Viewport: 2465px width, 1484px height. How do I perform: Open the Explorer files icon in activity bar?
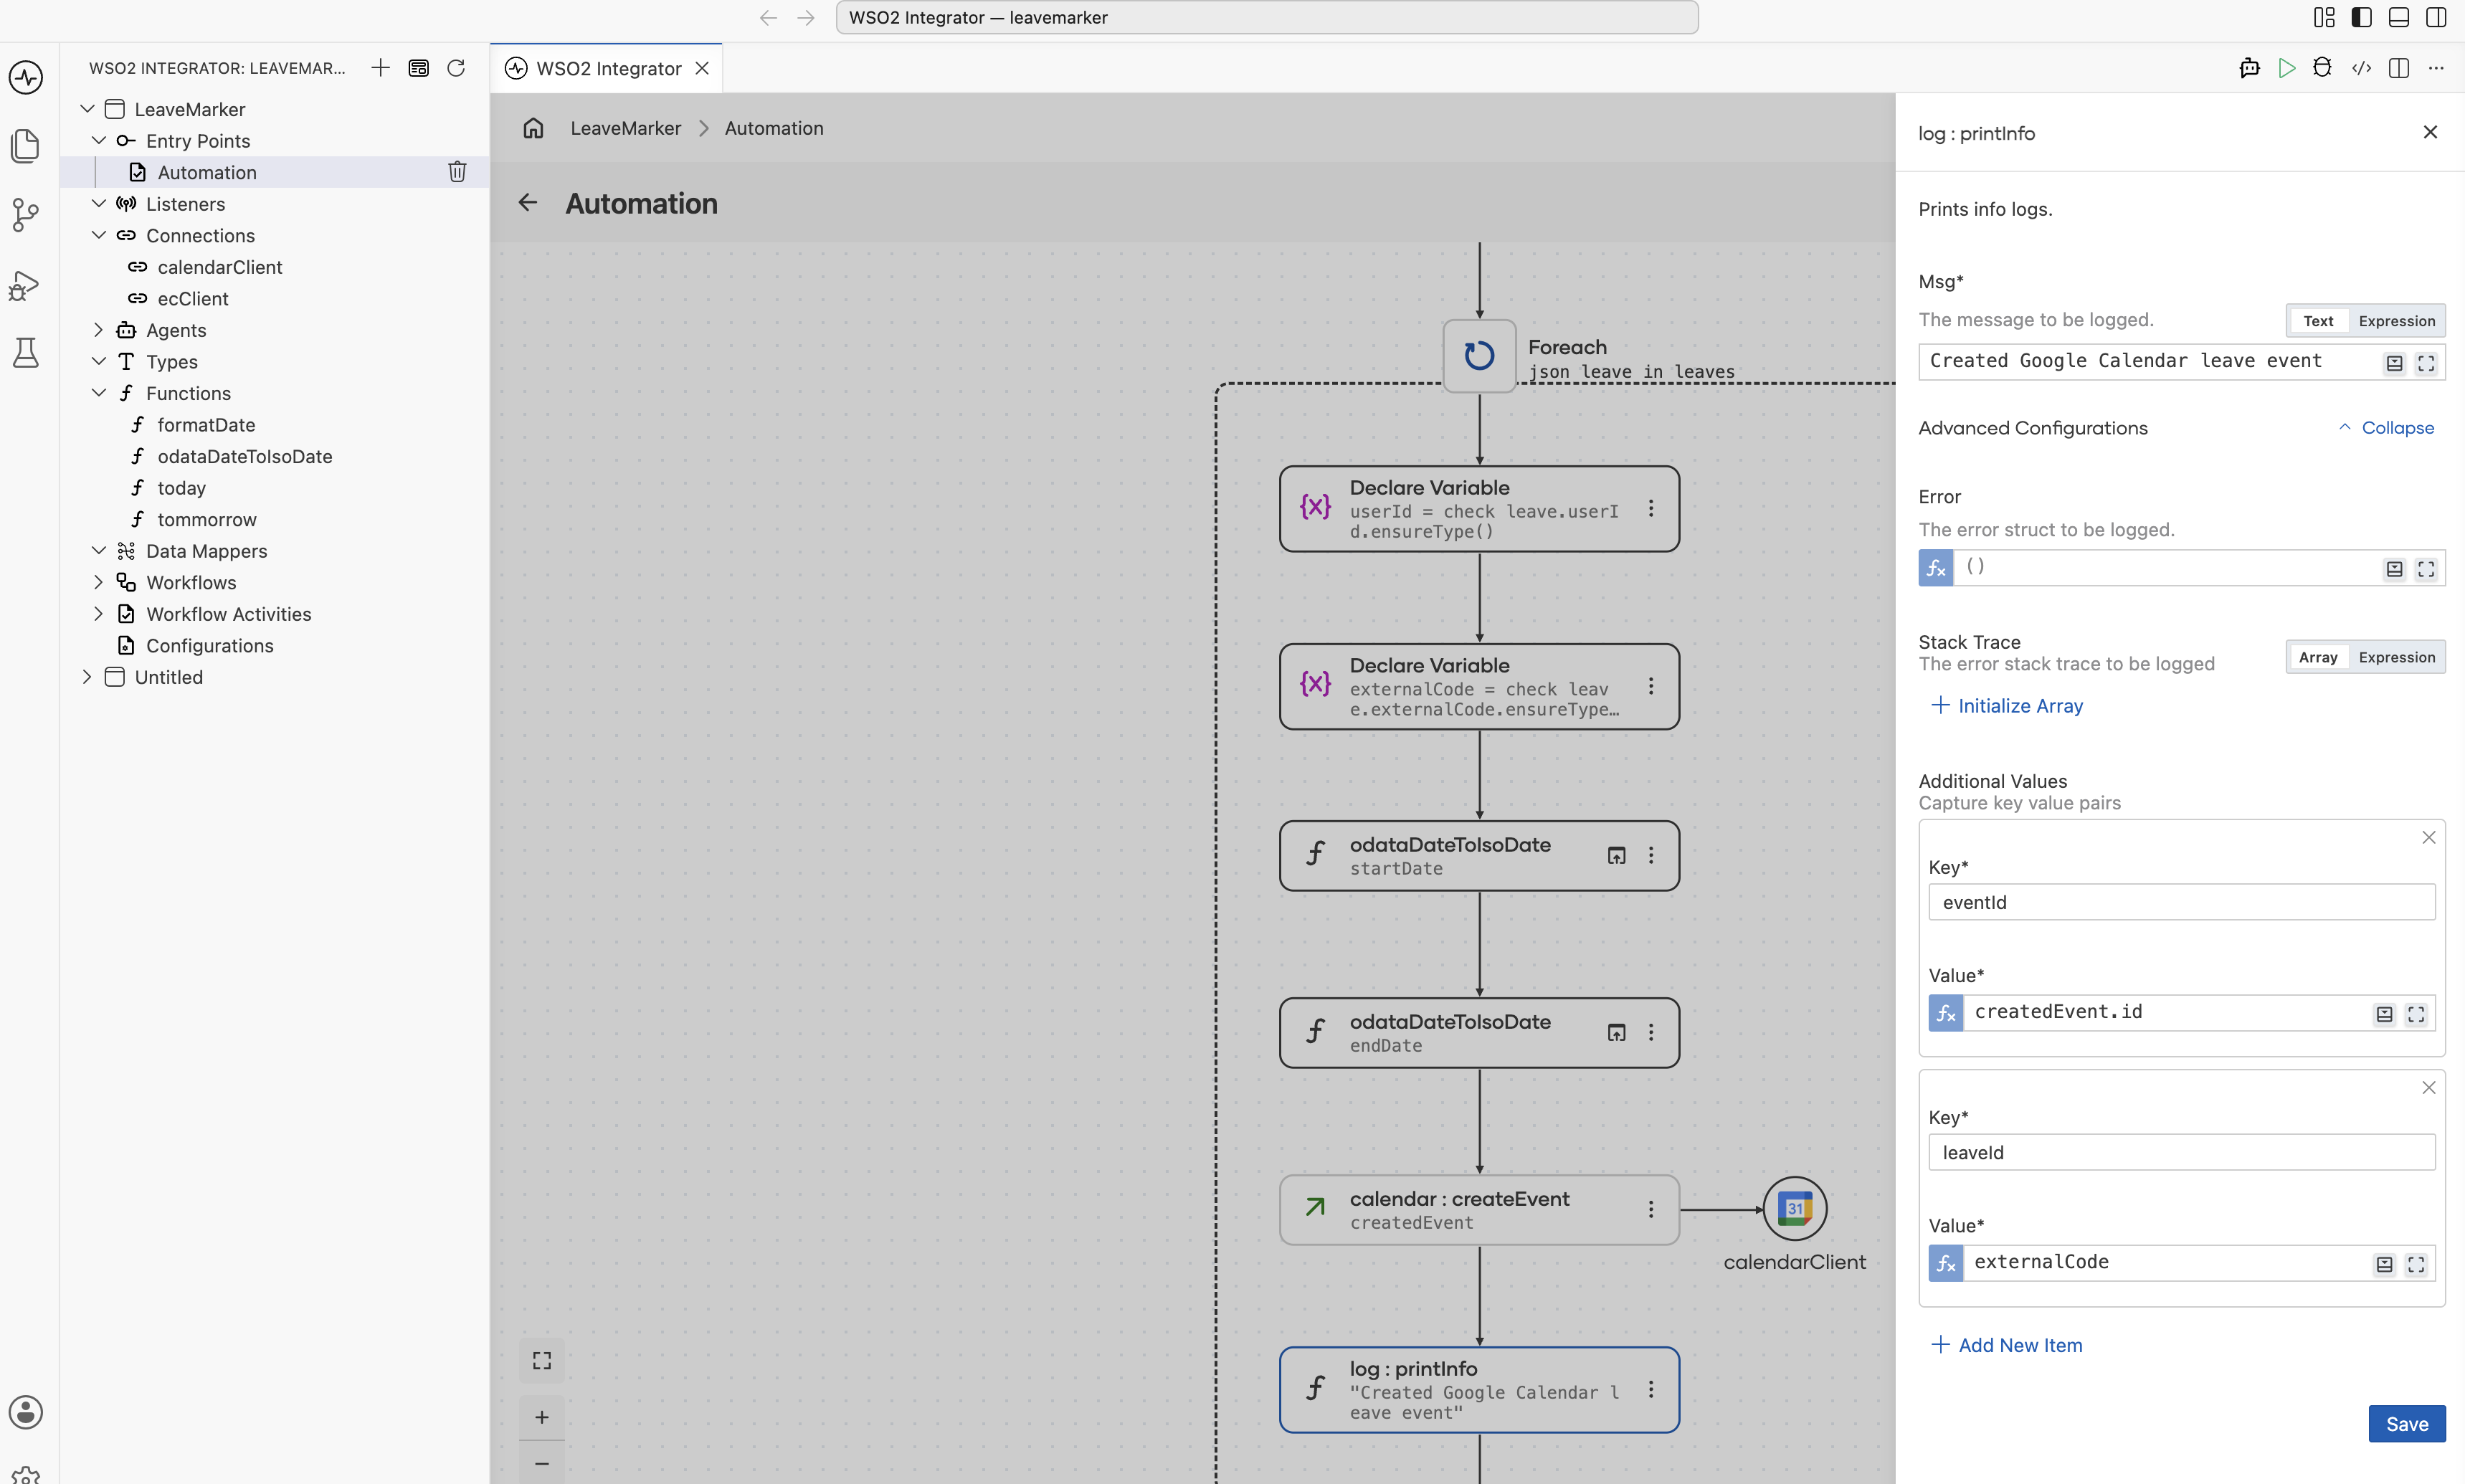coord(26,146)
